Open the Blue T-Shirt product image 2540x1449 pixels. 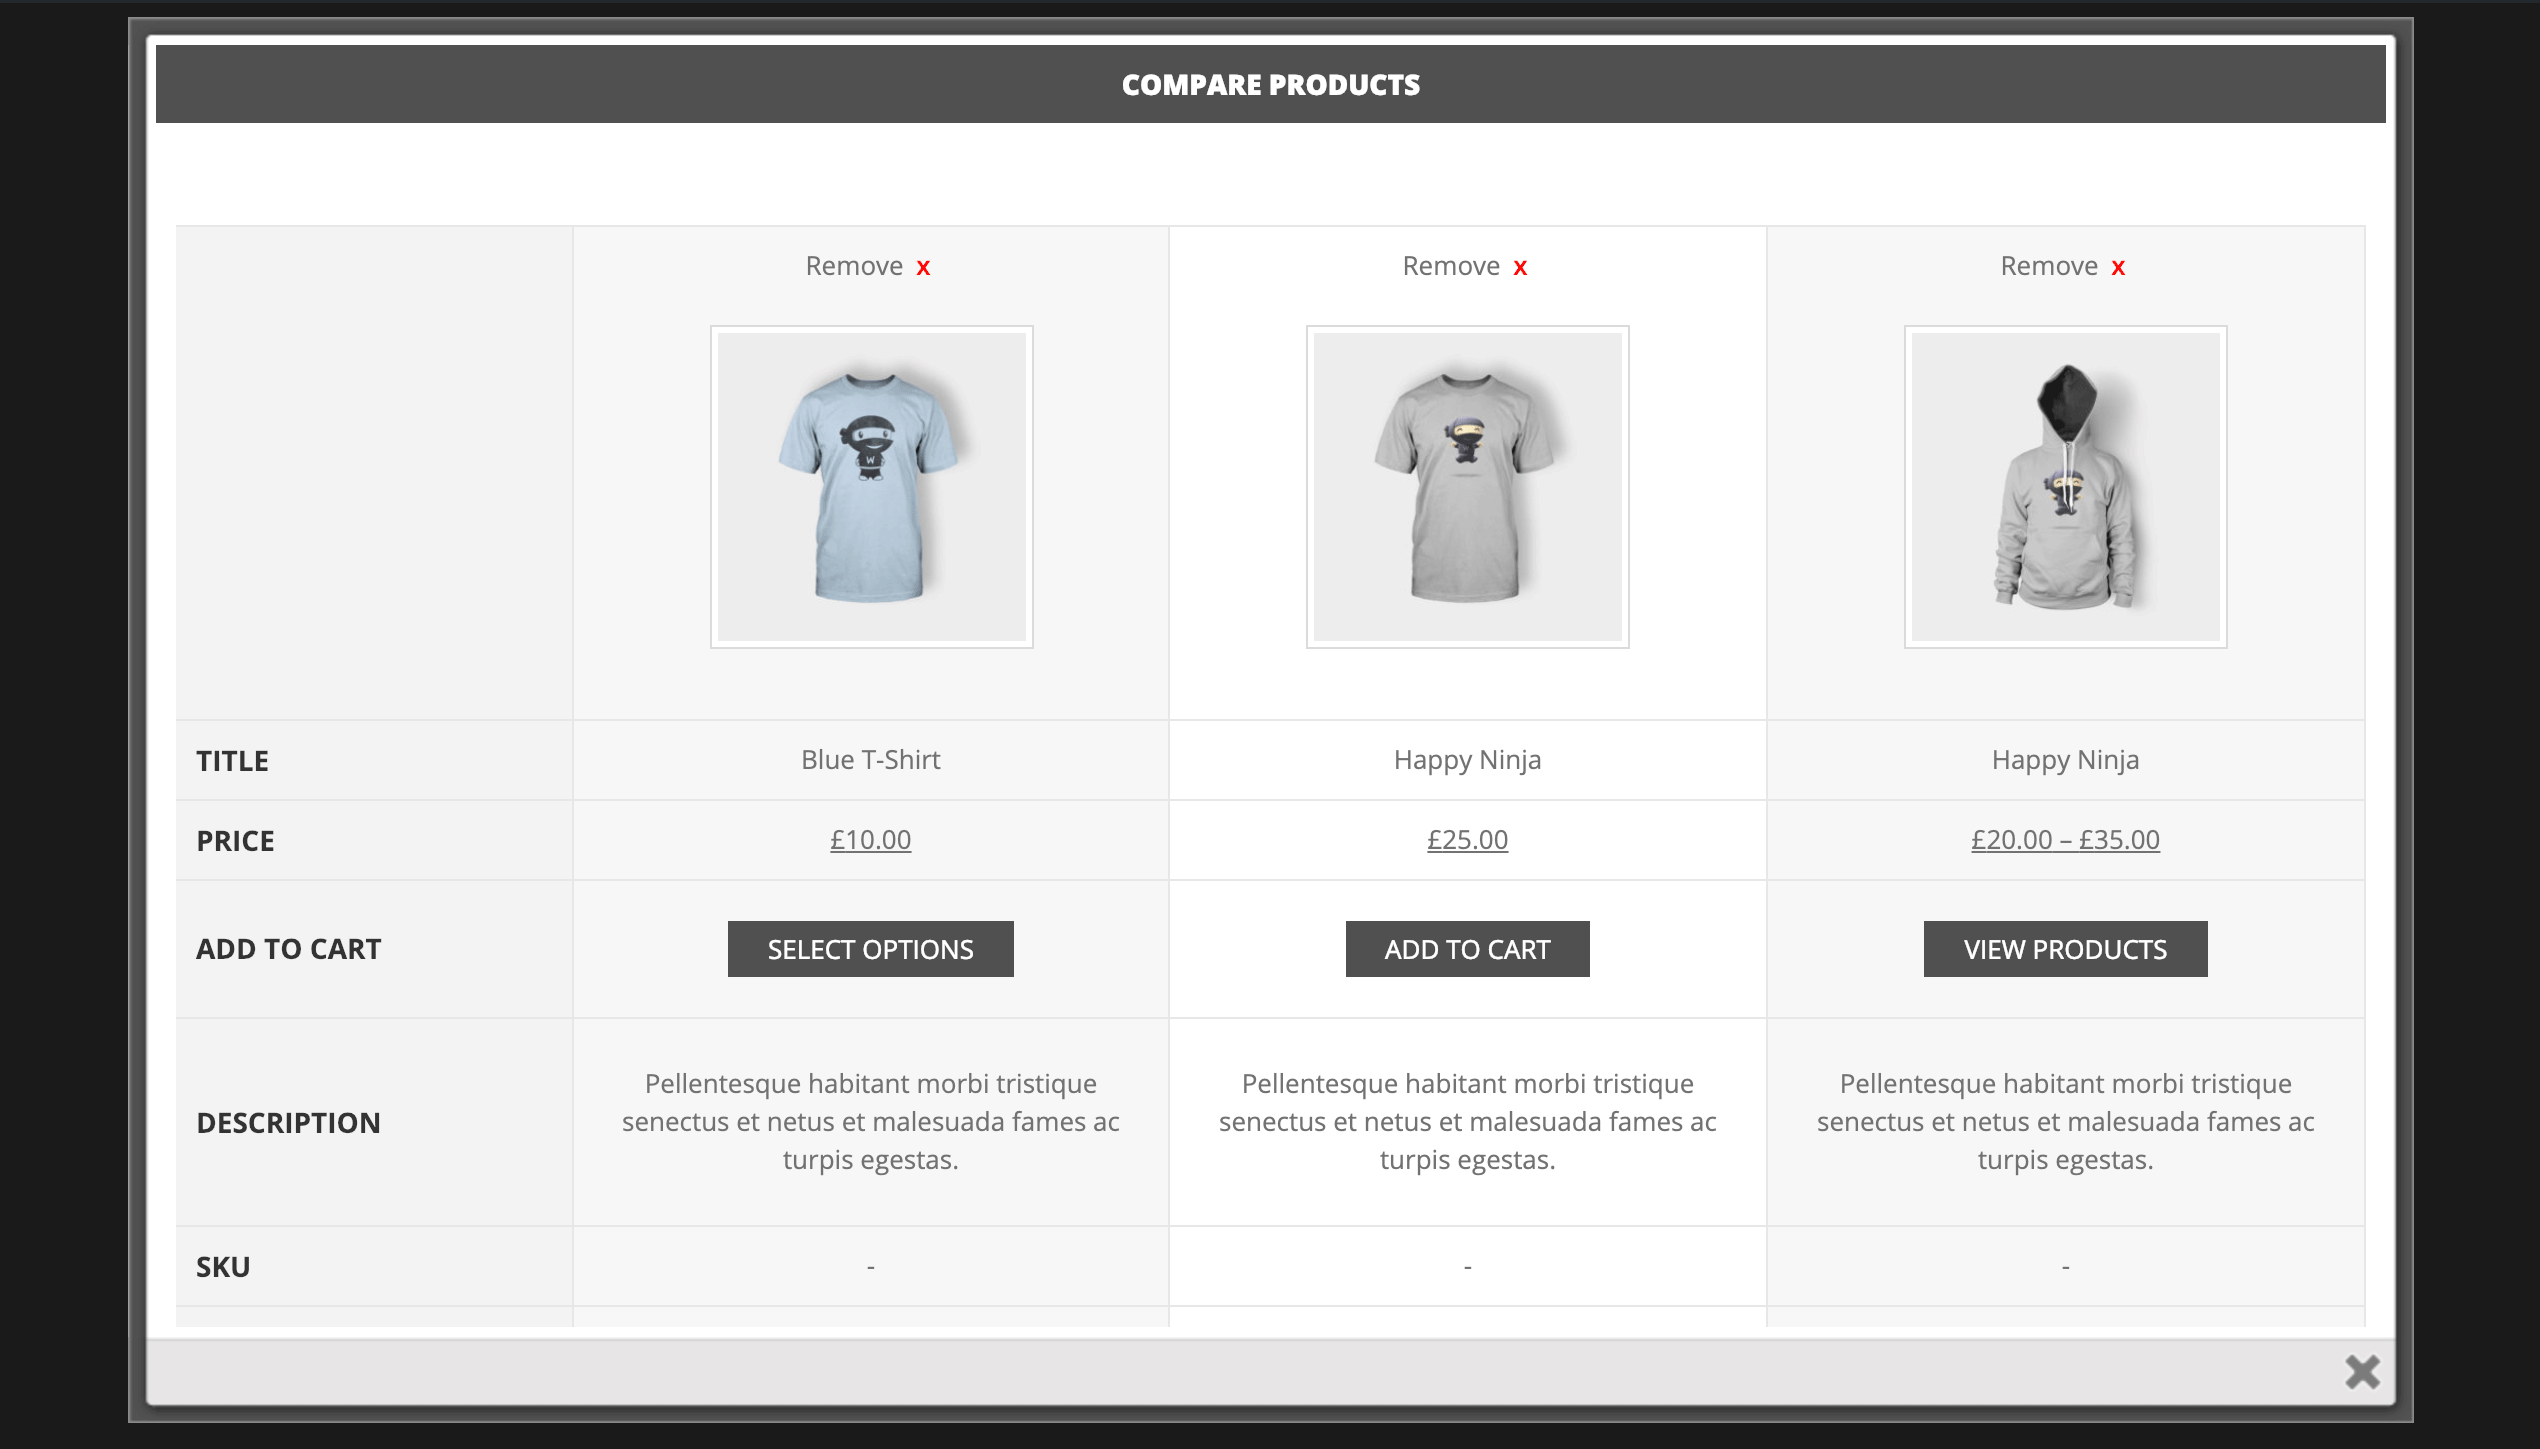[x=871, y=487]
